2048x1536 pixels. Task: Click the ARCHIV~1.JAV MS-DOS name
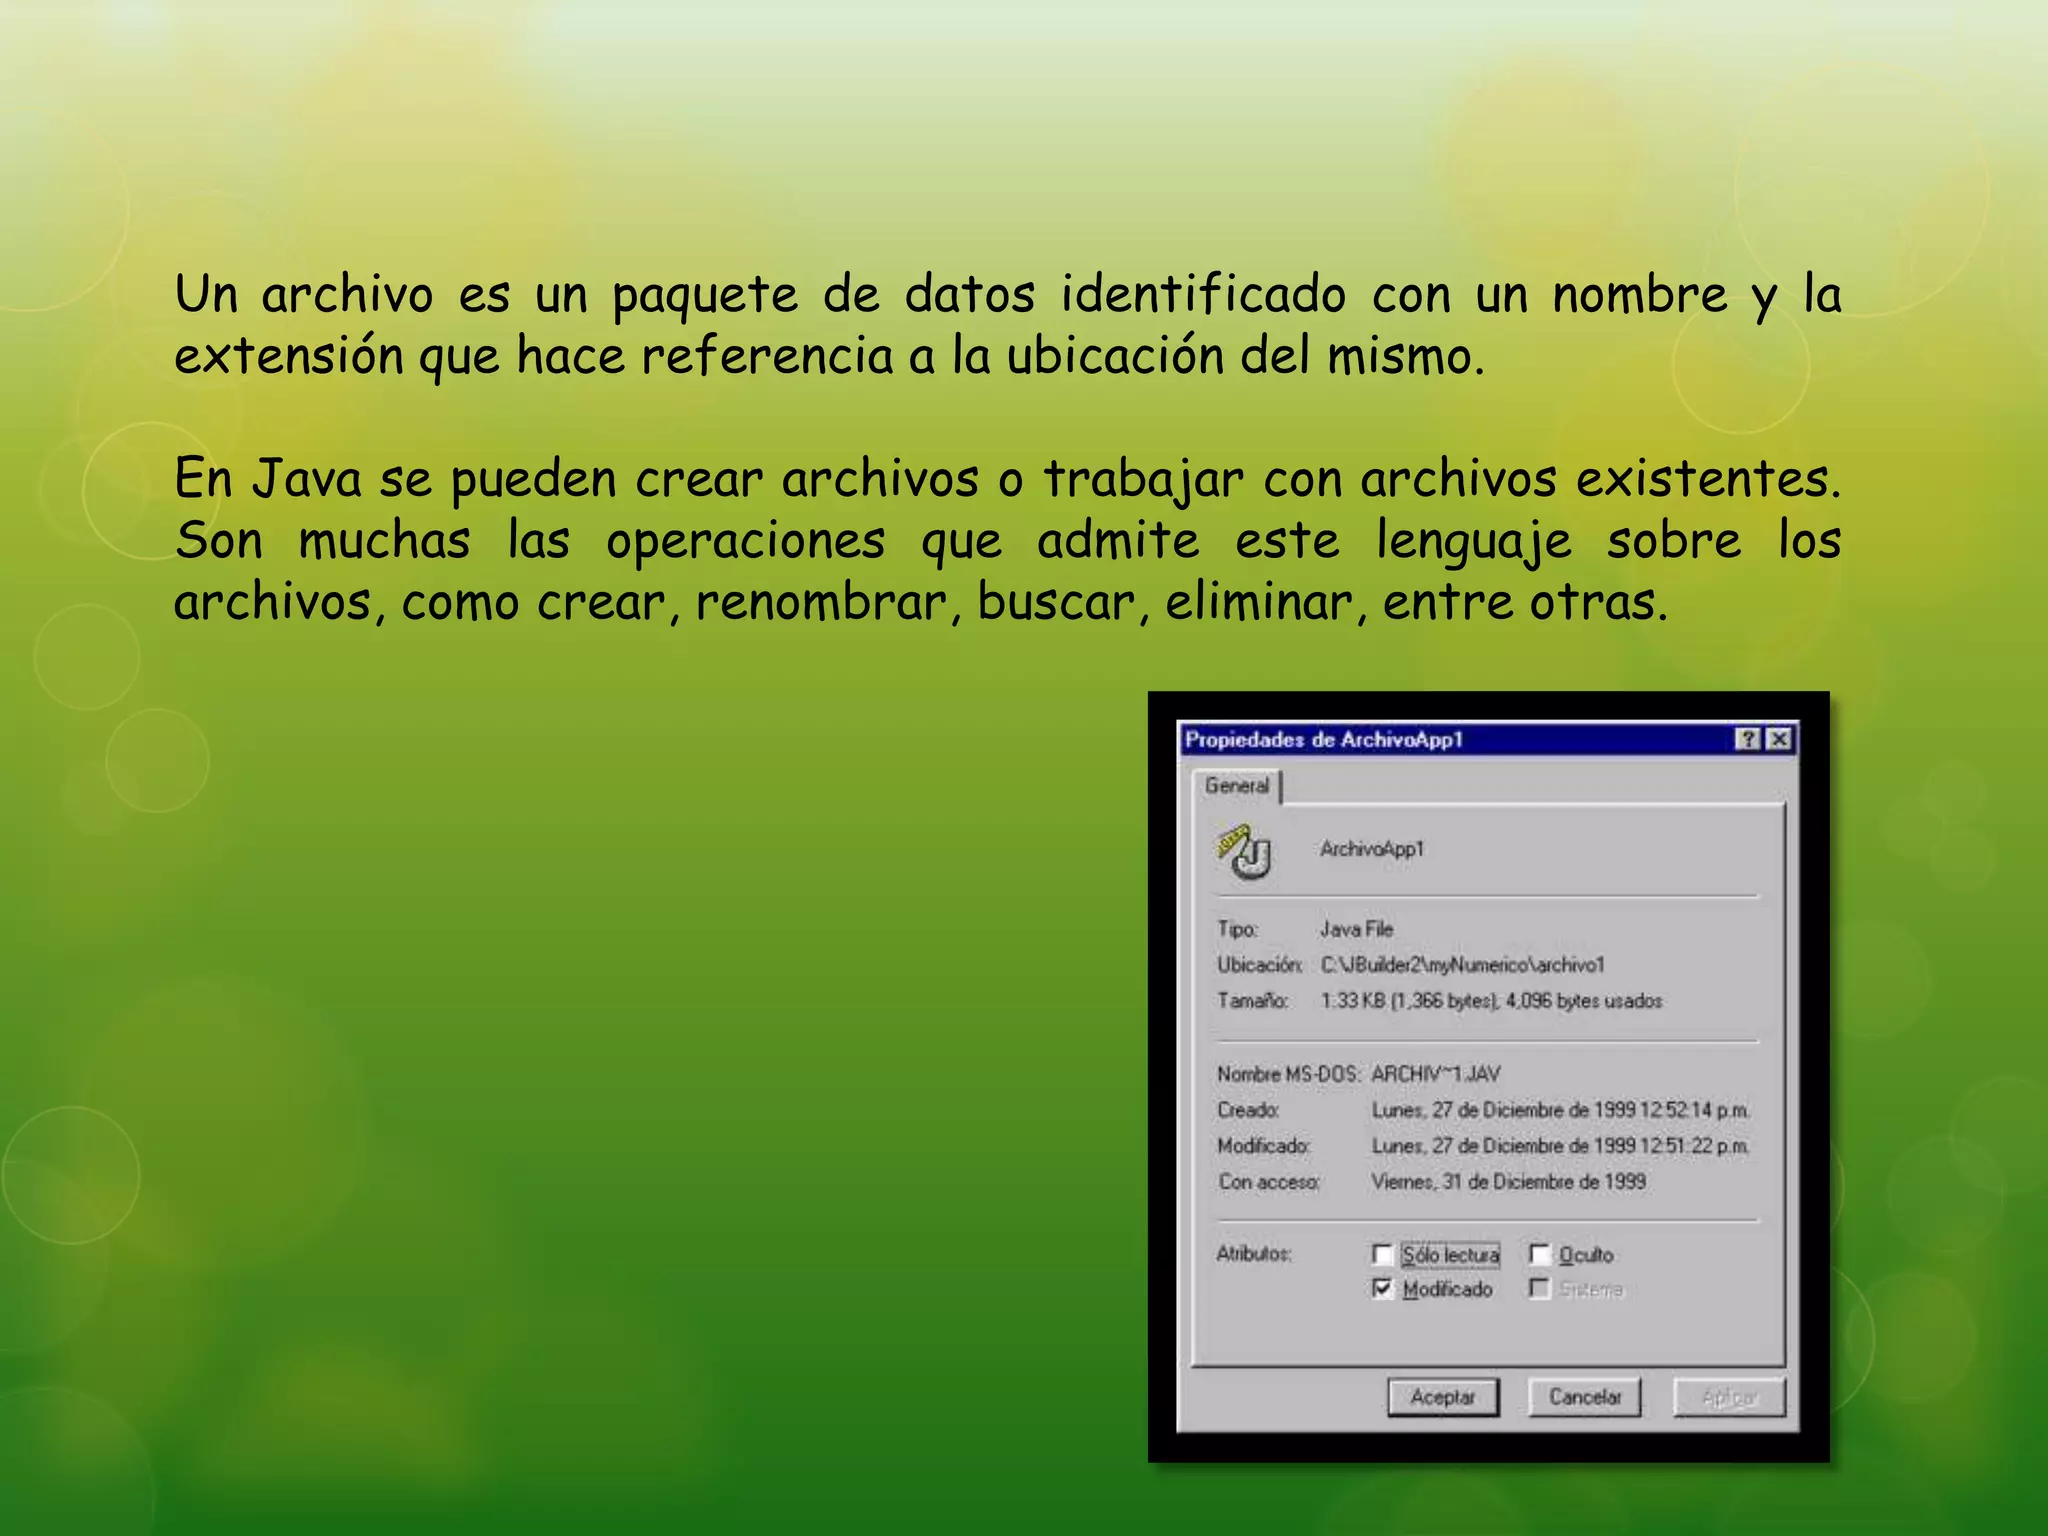click(1435, 1074)
